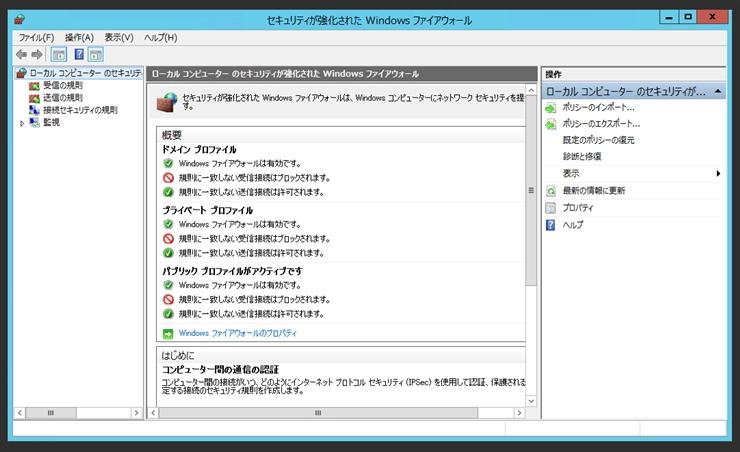This screenshot has height=452, width=740.
Task: Click ポリシーのインポート... action
Action: 598,108
